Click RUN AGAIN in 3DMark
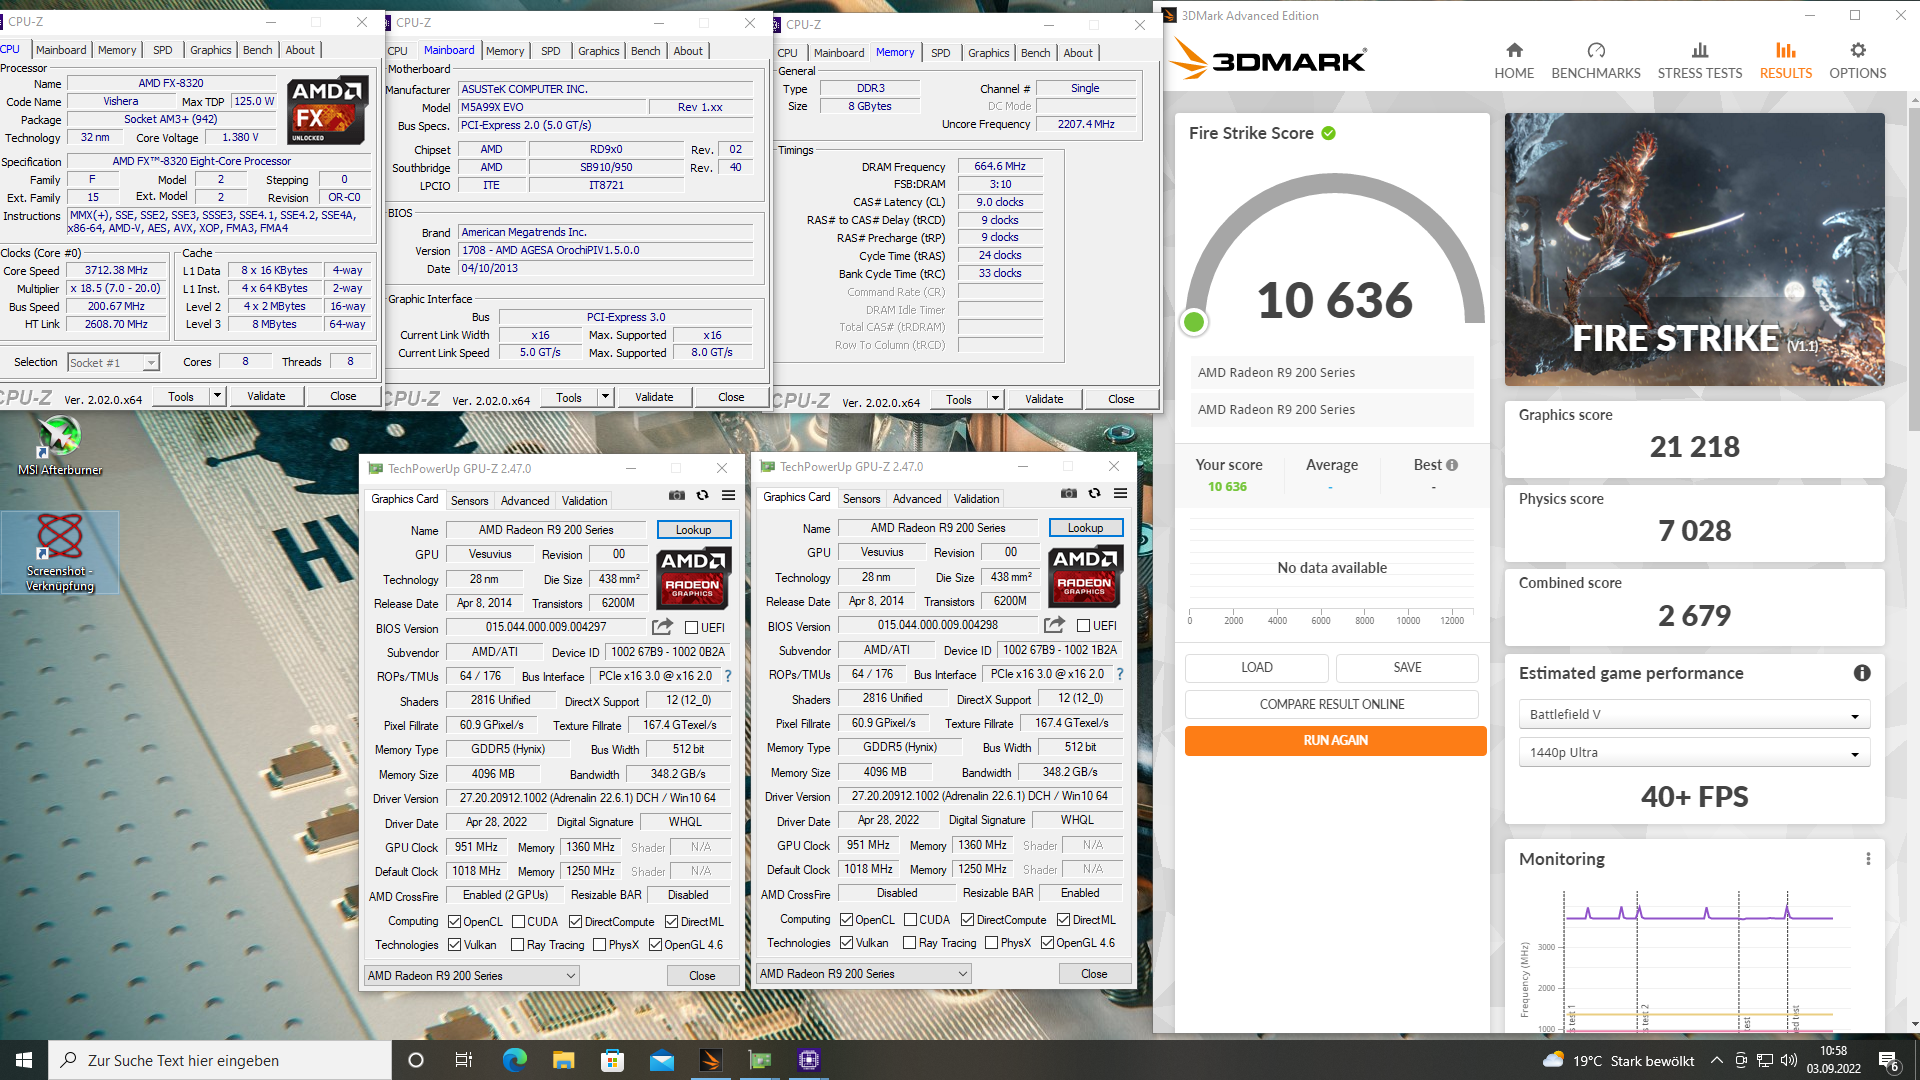Image resolution: width=1920 pixels, height=1080 pixels. pos(1335,741)
